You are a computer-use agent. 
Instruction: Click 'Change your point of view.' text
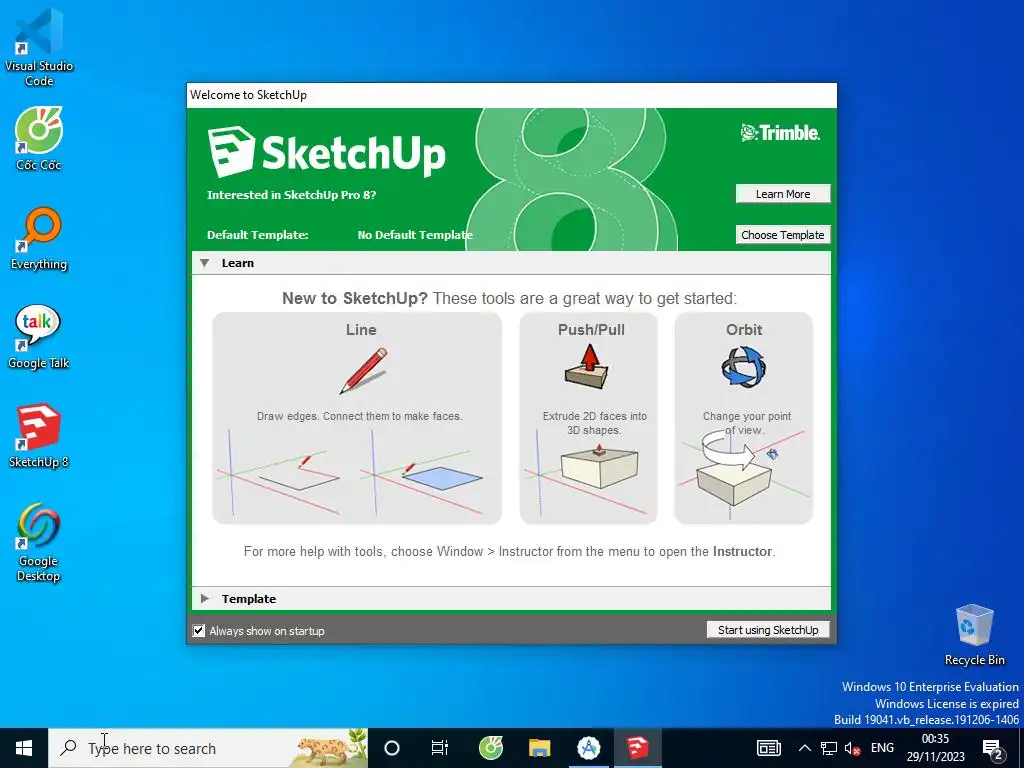pyautogui.click(x=746, y=423)
